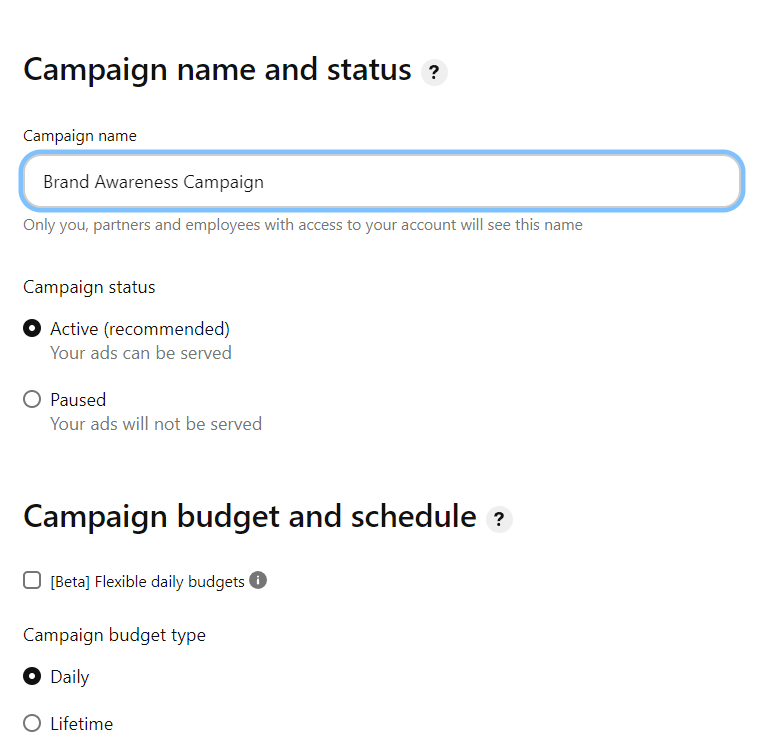Open help for Campaign name and status
The image size is (777, 755).
[x=434, y=73]
